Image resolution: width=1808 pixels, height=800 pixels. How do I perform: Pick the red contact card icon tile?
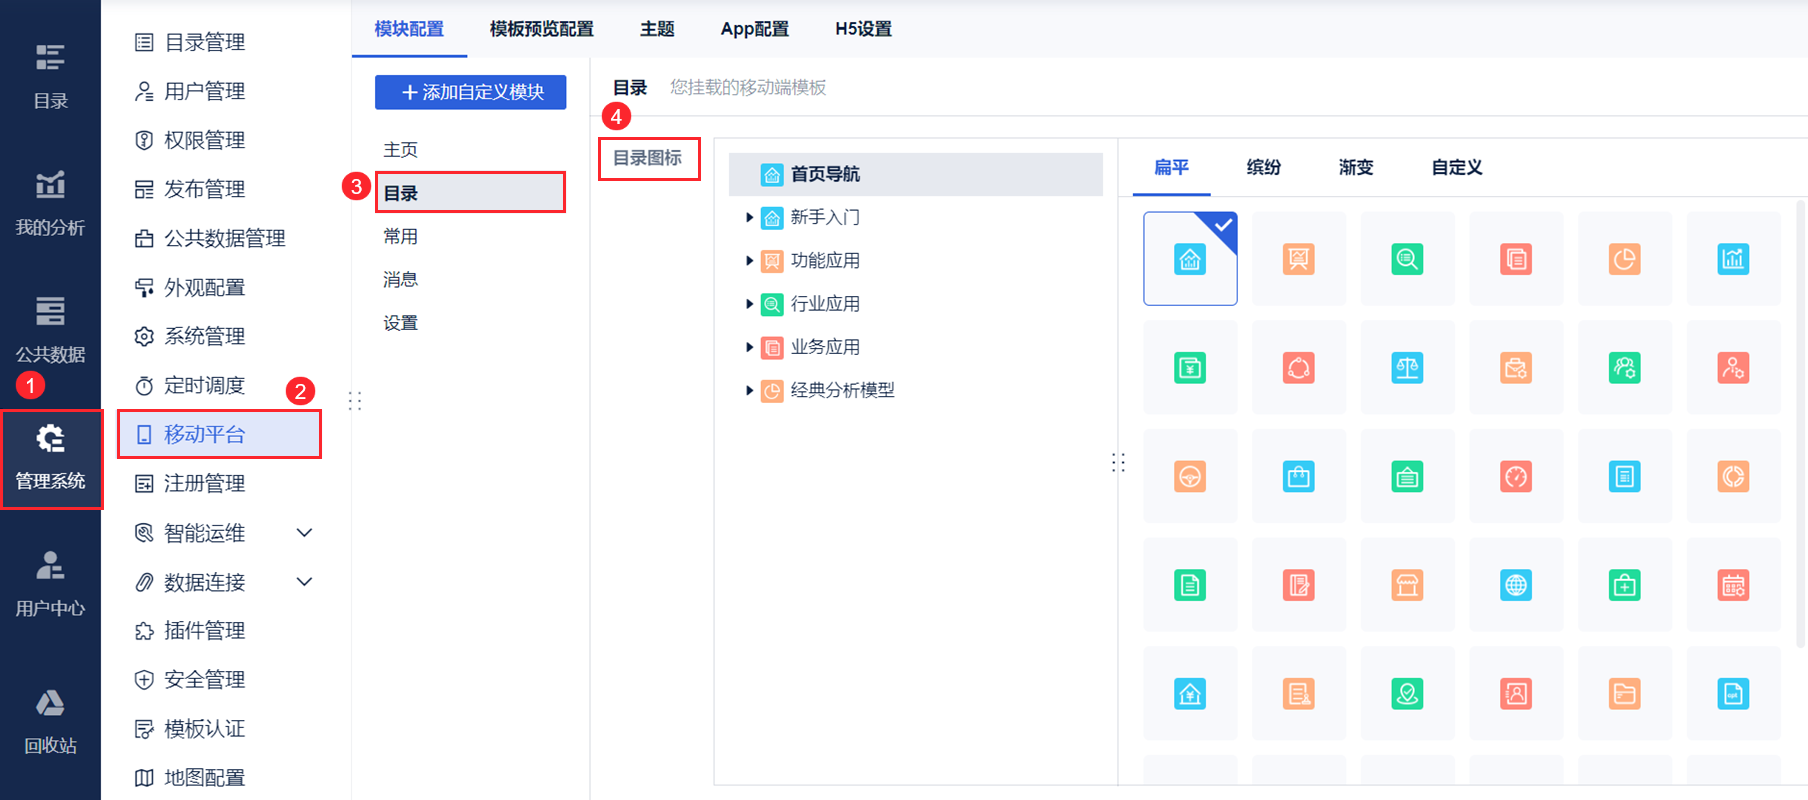1516,694
